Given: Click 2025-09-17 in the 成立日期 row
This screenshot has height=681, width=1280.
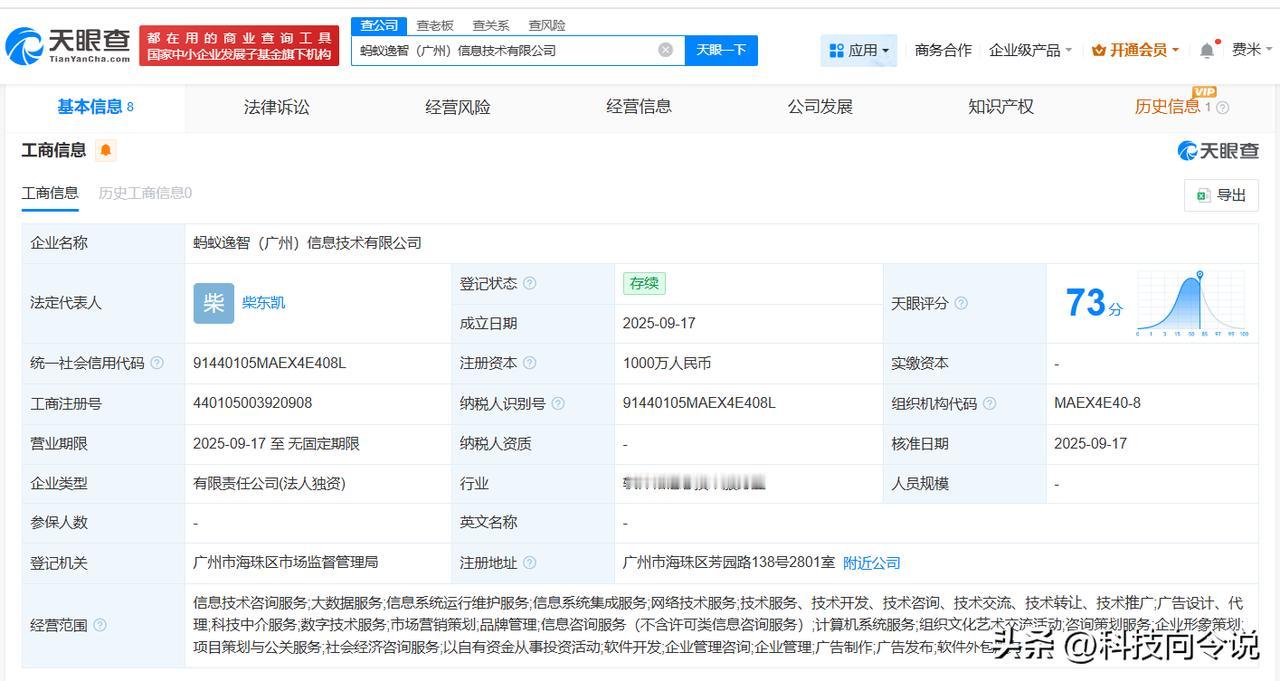Looking at the screenshot, I should (x=659, y=323).
